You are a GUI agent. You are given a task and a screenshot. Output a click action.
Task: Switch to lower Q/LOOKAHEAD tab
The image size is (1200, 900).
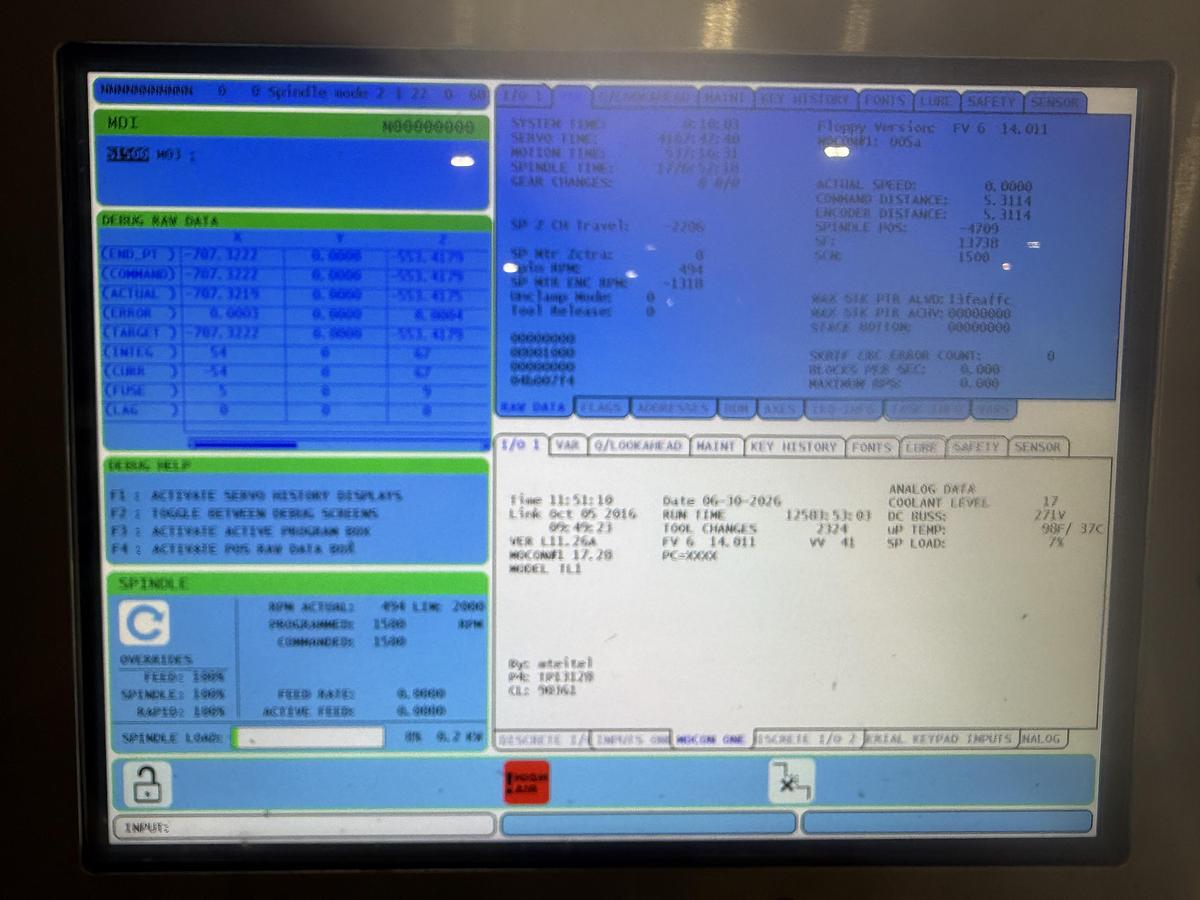click(x=638, y=446)
